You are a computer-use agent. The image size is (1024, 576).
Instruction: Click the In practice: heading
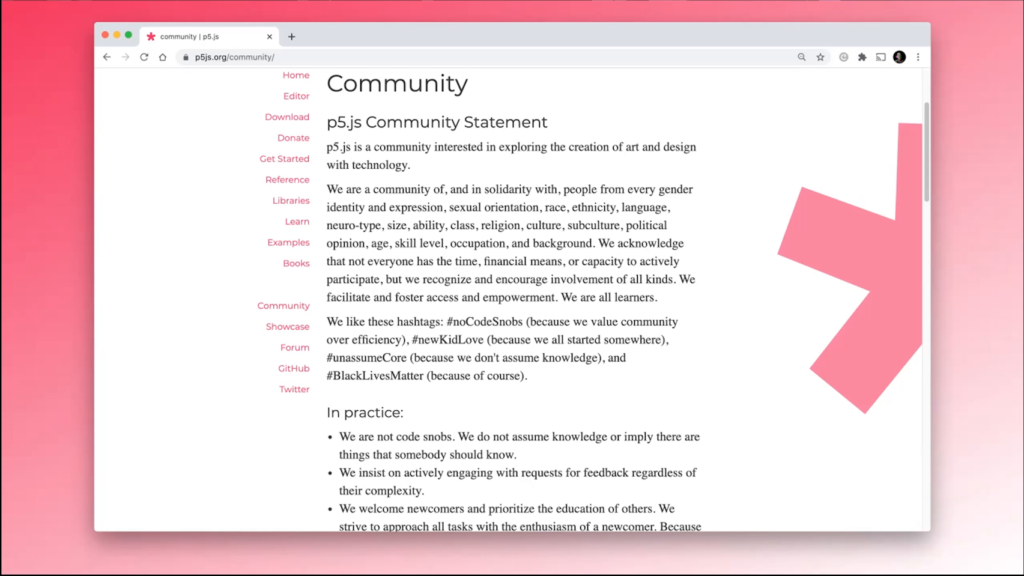(x=365, y=413)
